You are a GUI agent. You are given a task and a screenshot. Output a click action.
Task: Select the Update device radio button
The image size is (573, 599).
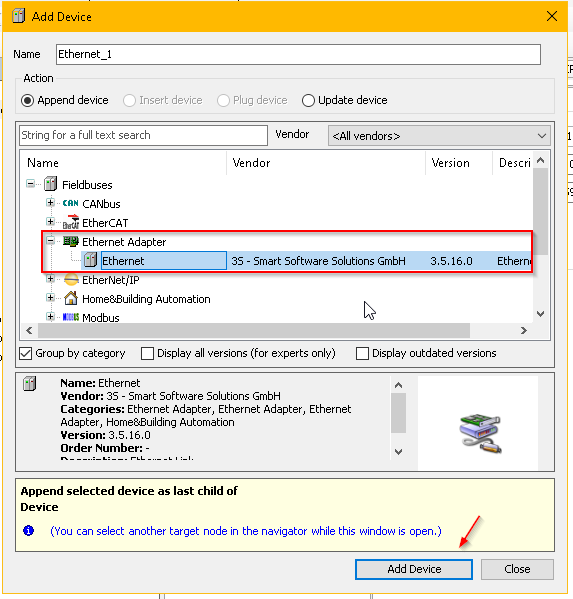308,100
